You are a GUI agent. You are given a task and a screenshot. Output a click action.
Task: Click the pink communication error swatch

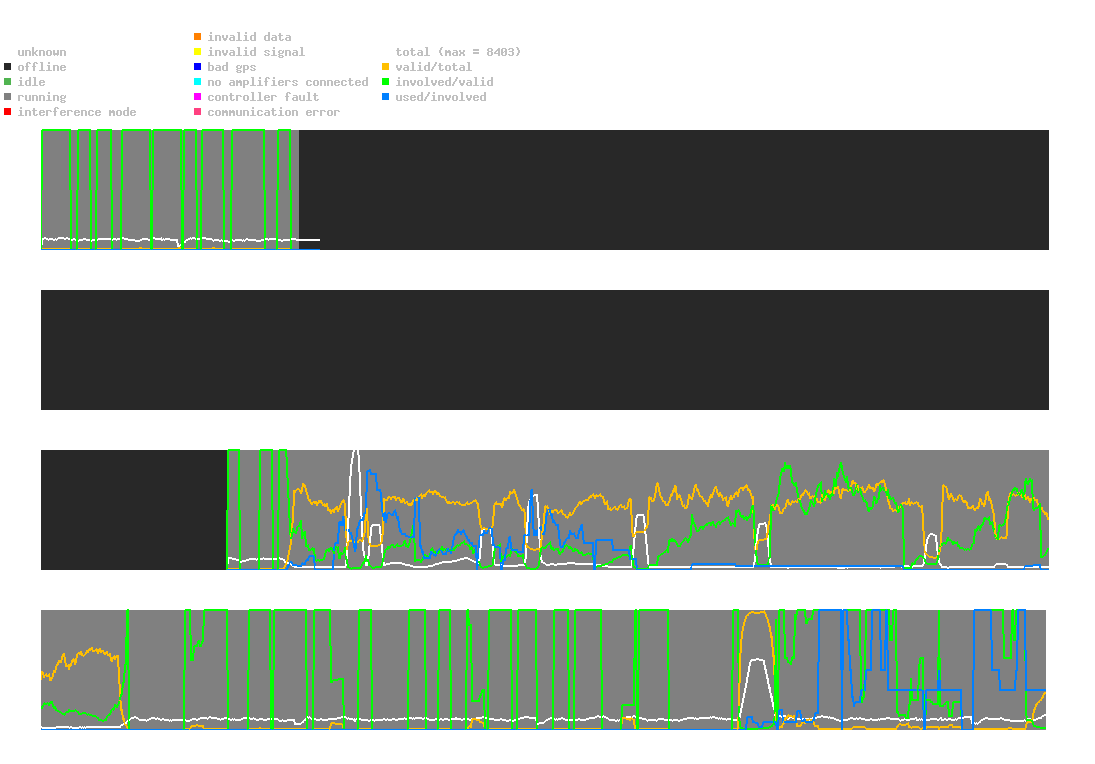(x=198, y=112)
